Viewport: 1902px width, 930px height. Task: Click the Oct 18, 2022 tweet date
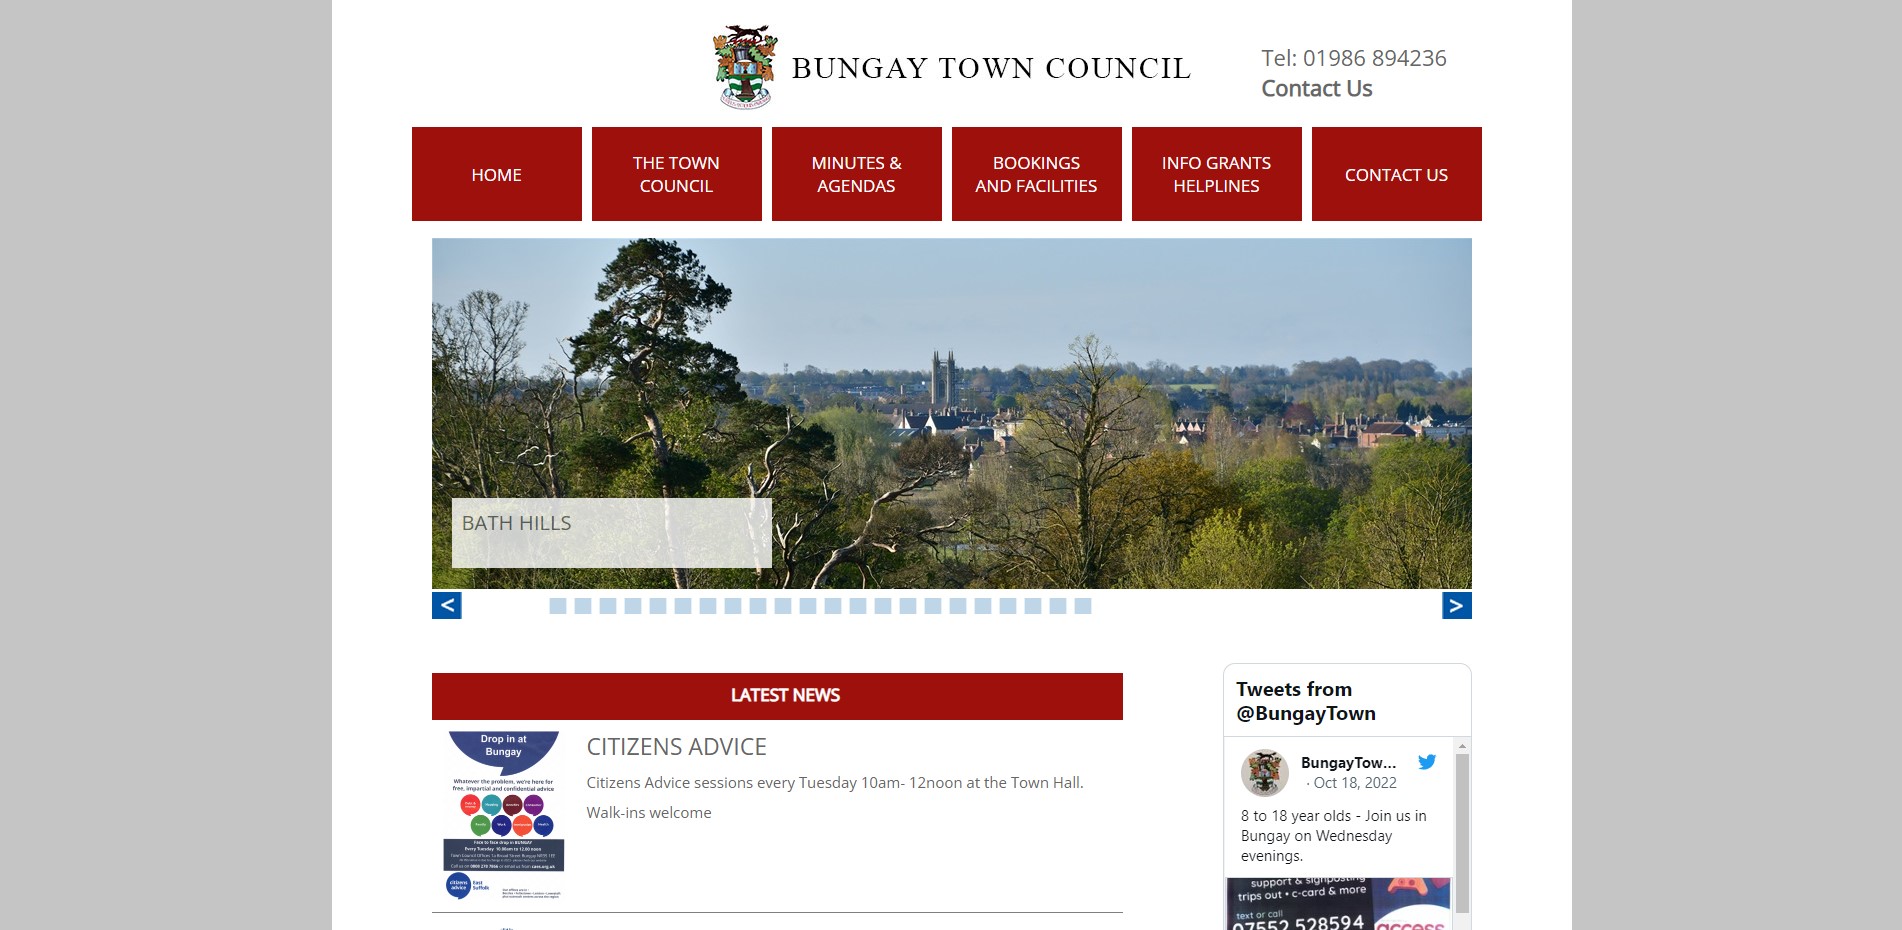[x=1355, y=783]
